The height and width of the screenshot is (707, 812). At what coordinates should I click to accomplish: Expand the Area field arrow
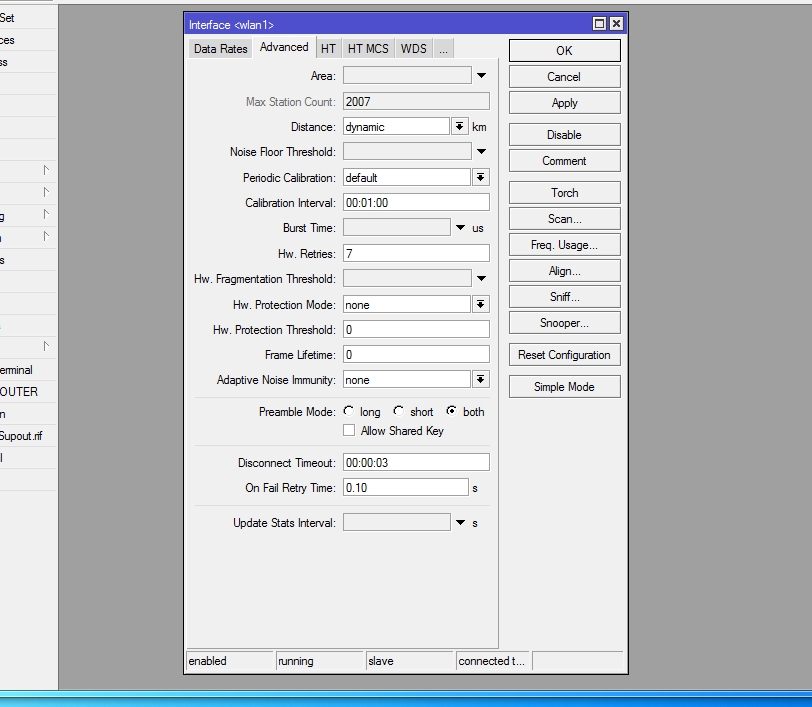[481, 76]
